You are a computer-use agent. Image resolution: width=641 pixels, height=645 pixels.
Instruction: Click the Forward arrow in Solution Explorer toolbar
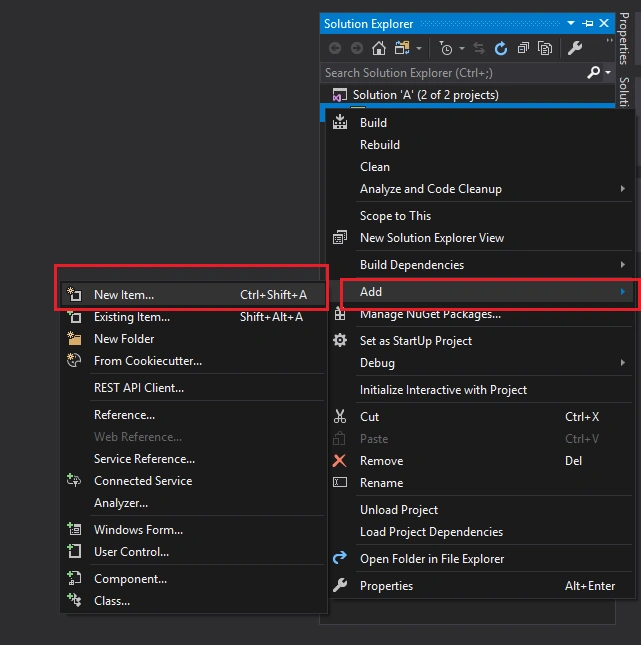(357, 49)
